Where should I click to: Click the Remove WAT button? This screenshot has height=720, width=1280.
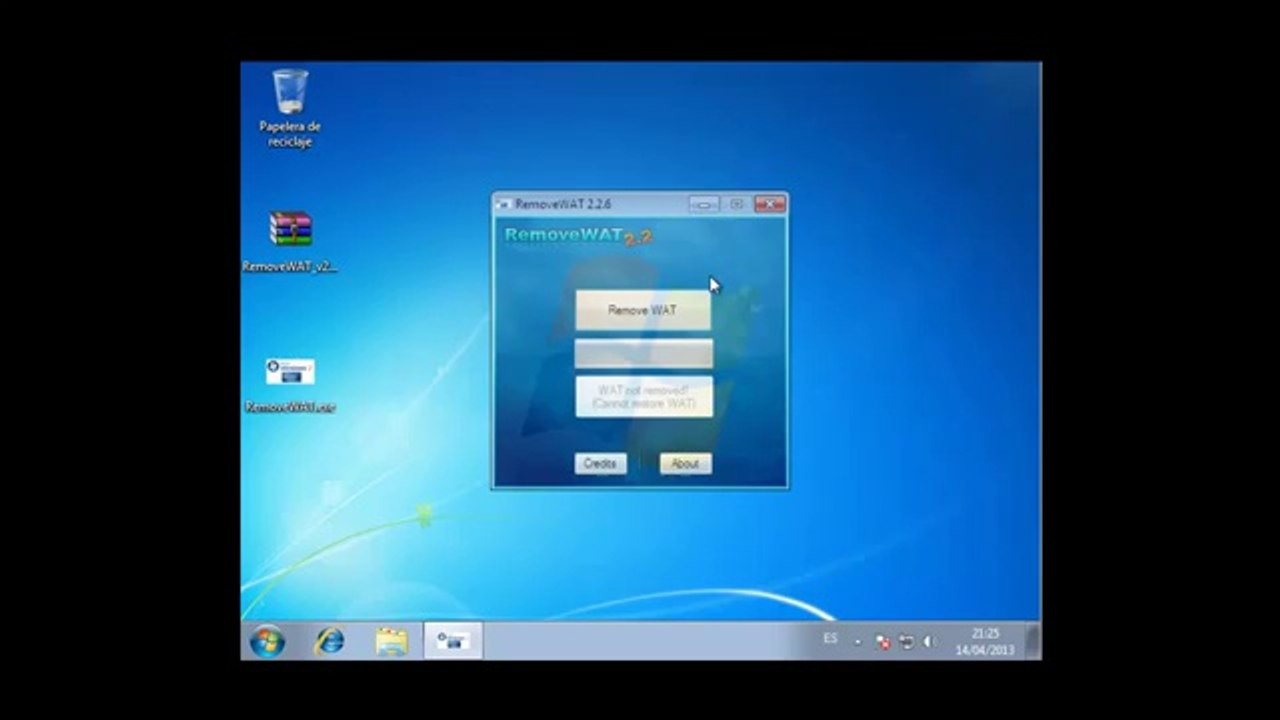[643, 310]
